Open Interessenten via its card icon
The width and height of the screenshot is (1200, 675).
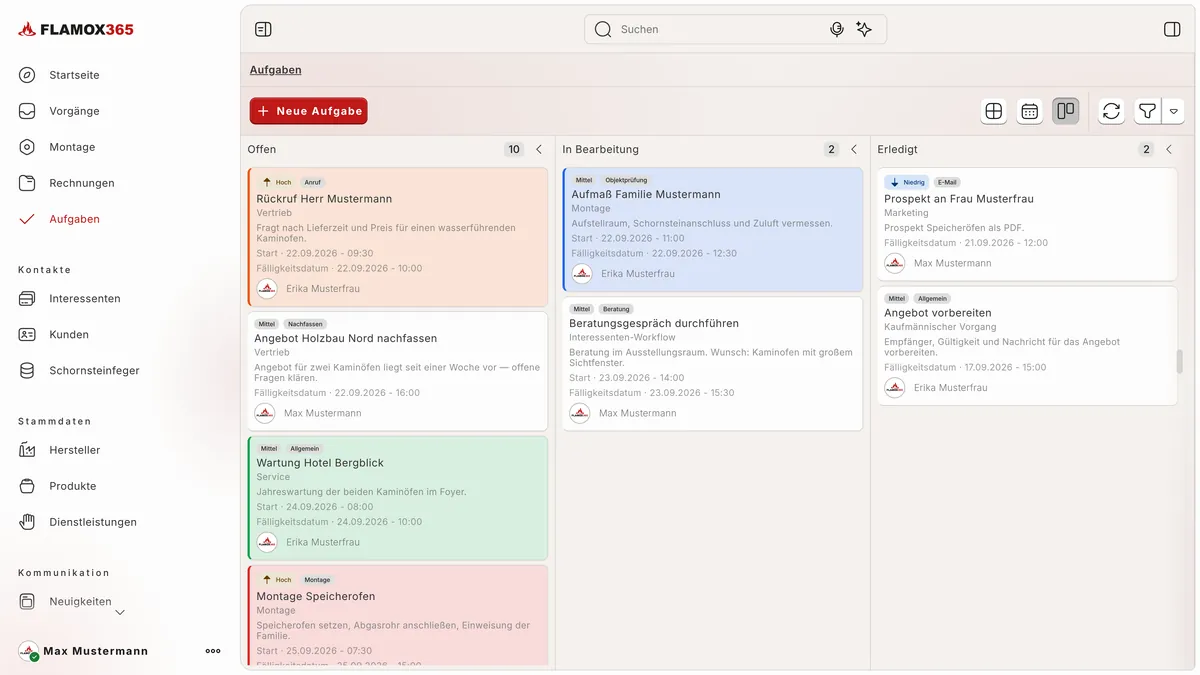[x=27, y=298]
